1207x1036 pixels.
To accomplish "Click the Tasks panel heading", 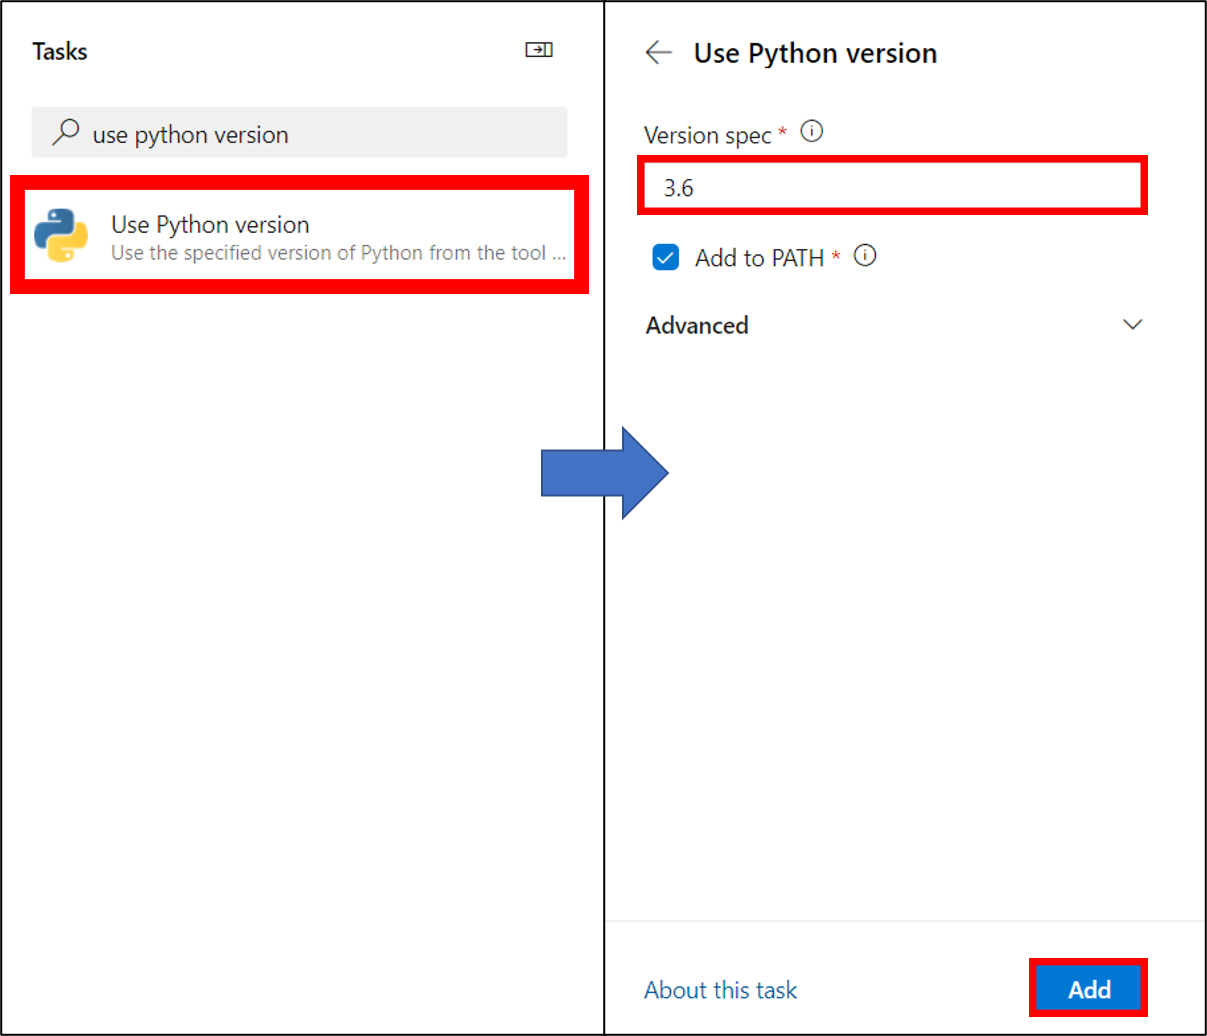I will 60,52.
